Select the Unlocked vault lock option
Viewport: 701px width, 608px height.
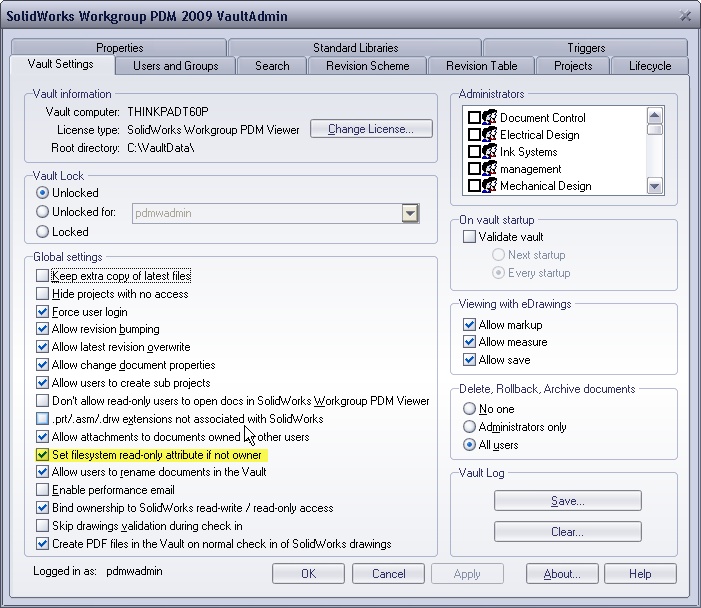click(42, 193)
